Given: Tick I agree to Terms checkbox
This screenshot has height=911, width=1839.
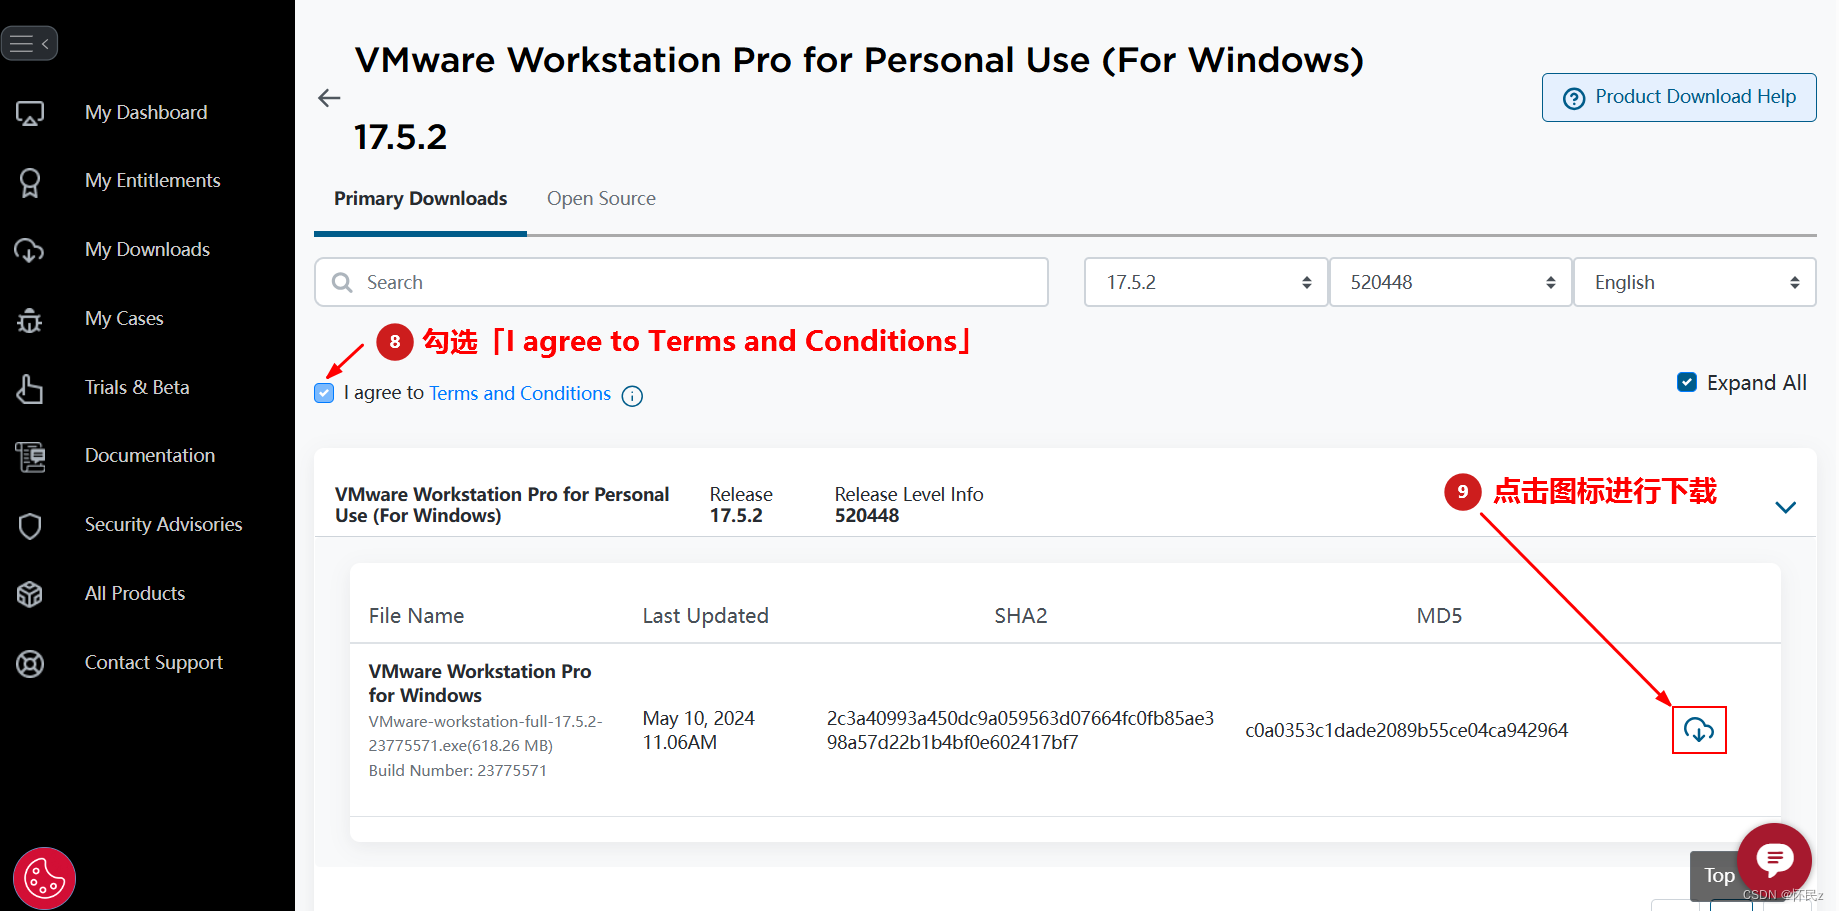Looking at the screenshot, I should pos(324,393).
